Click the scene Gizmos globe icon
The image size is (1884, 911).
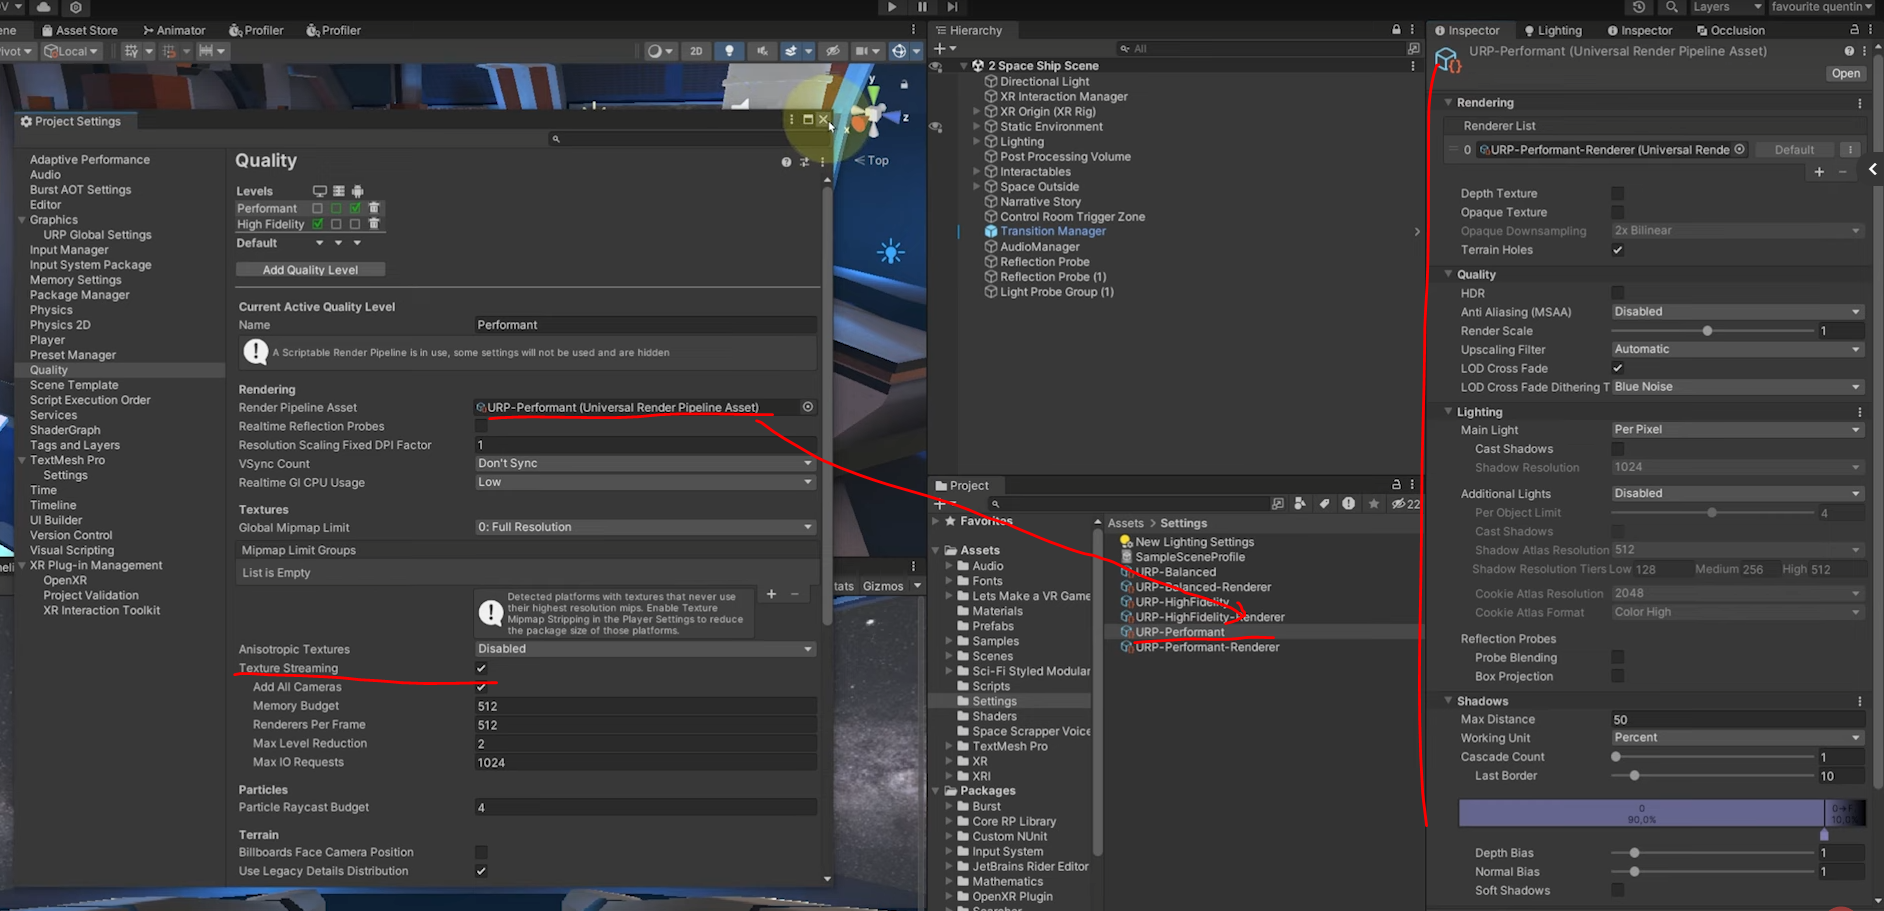click(899, 51)
